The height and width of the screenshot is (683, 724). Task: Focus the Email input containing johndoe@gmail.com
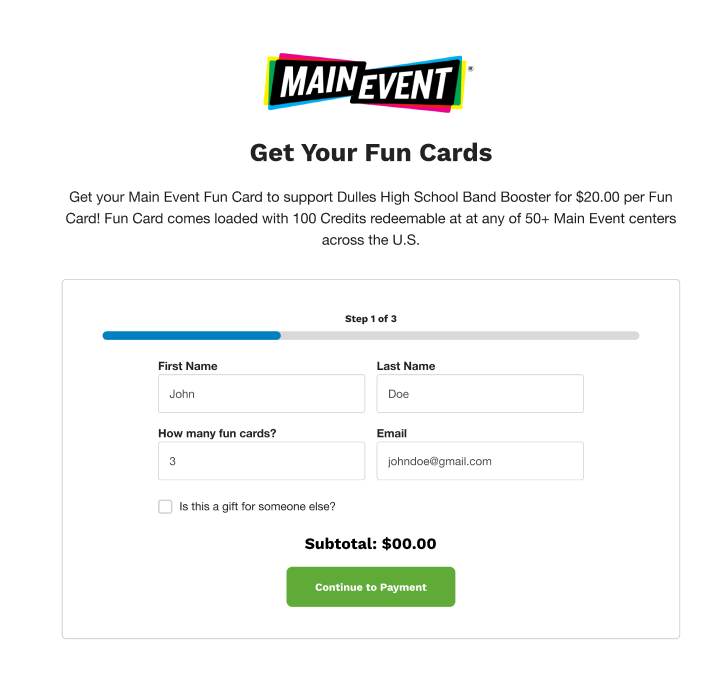point(479,461)
